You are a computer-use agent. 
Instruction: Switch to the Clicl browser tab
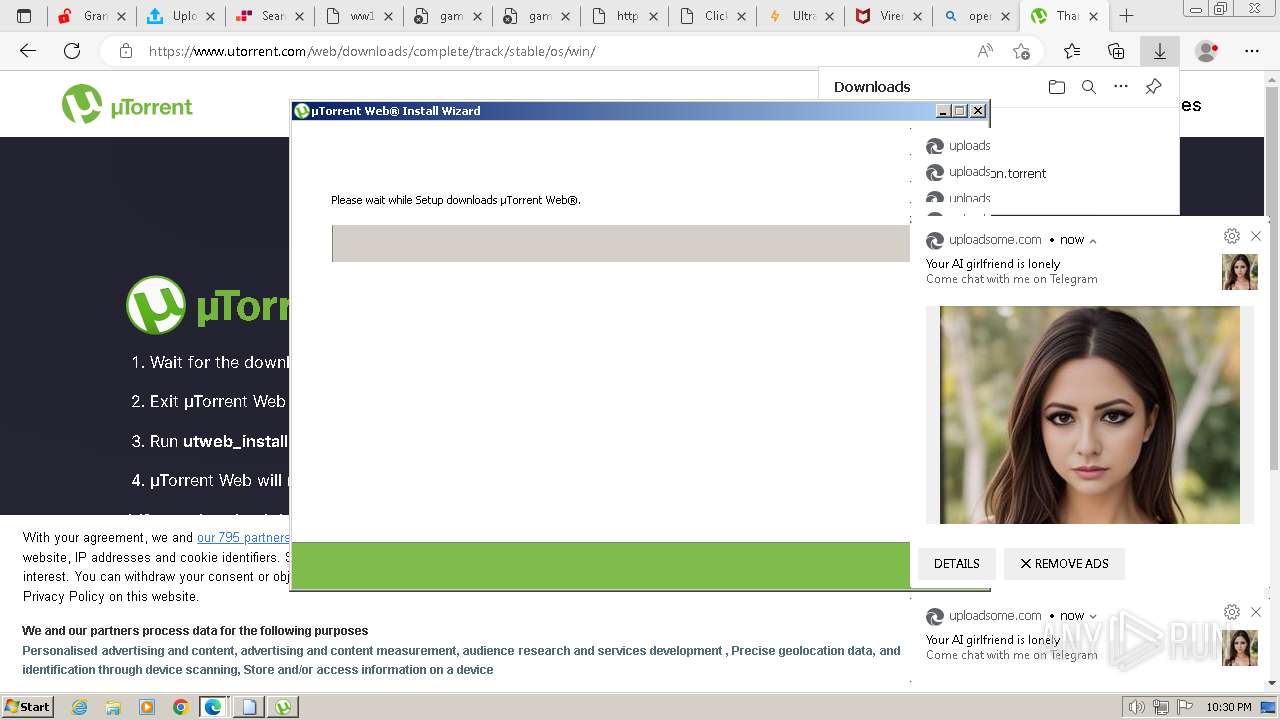712,16
